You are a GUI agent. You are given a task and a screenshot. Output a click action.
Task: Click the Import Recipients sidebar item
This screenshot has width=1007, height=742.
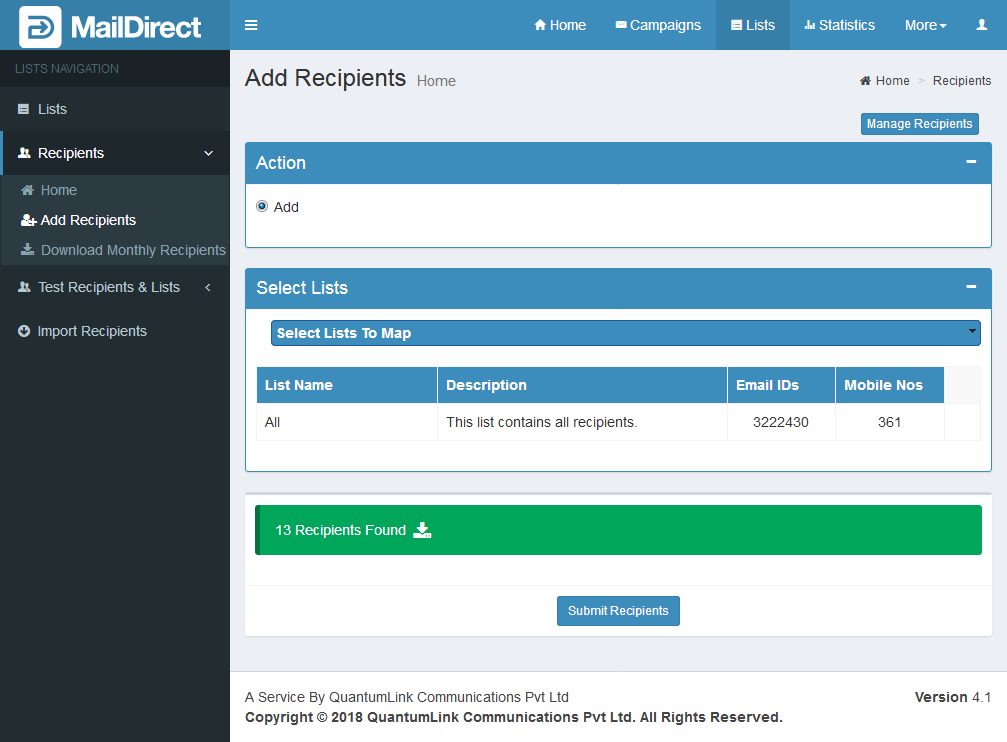(x=92, y=331)
